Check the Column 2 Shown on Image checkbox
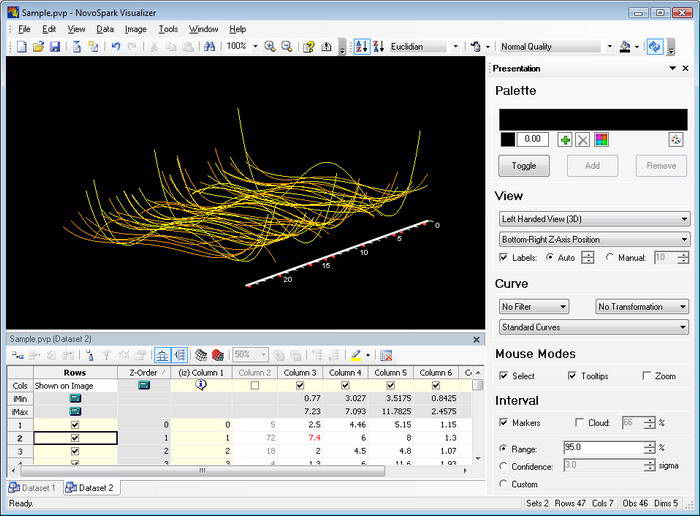 (254, 385)
